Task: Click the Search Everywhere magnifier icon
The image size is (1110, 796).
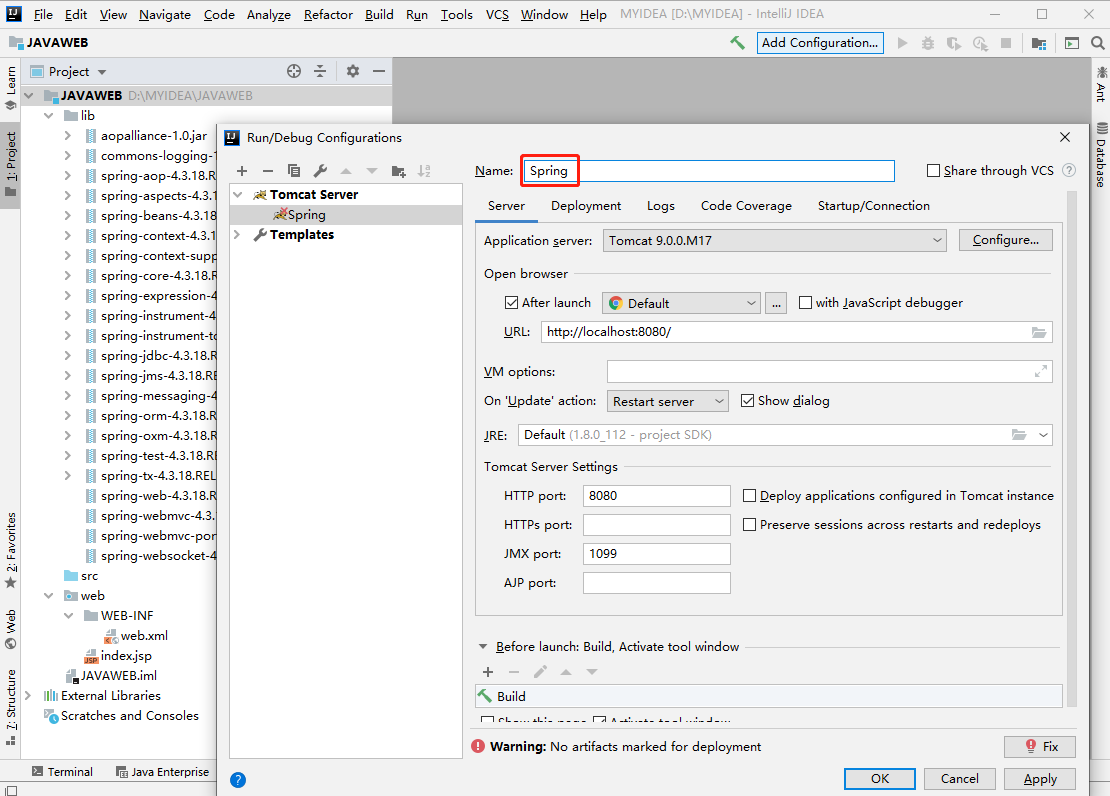Action: click(x=1097, y=43)
